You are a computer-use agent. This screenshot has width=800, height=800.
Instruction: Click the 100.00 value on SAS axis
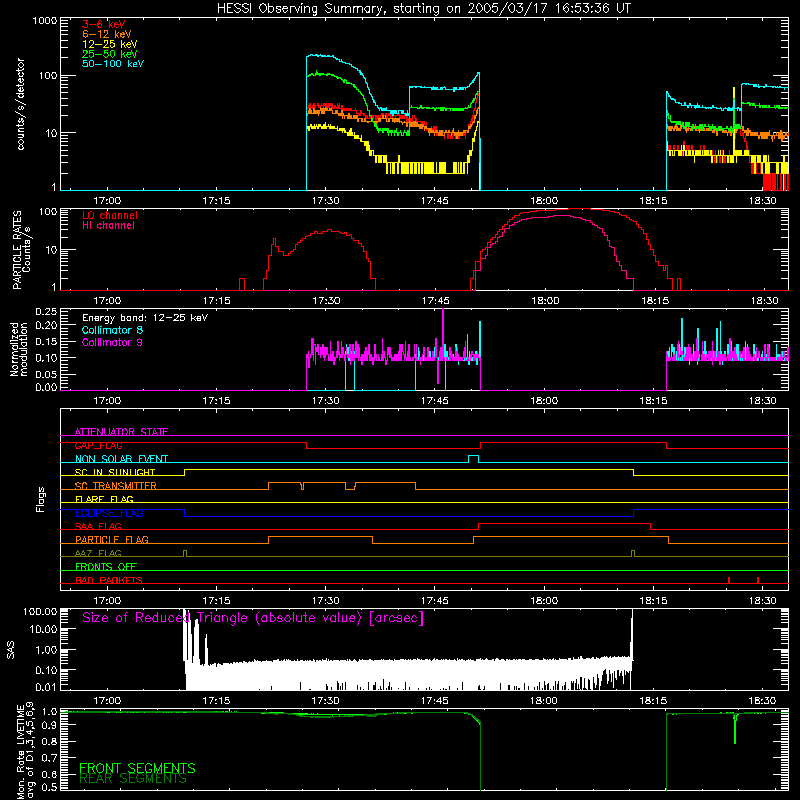tap(40, 611)
